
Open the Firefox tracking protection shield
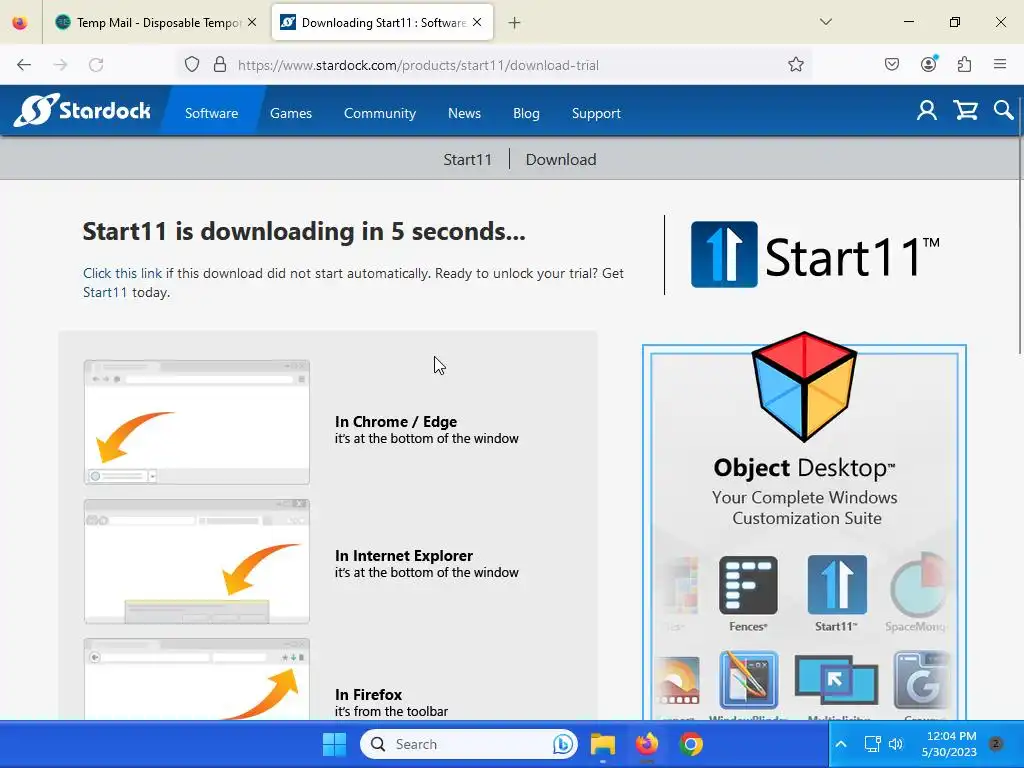(191, 65)
